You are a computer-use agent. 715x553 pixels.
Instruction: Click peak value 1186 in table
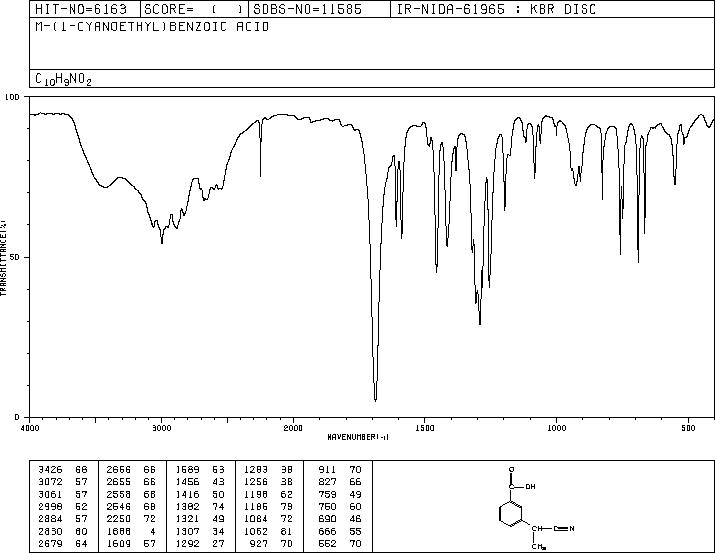(x=256, y=506)
